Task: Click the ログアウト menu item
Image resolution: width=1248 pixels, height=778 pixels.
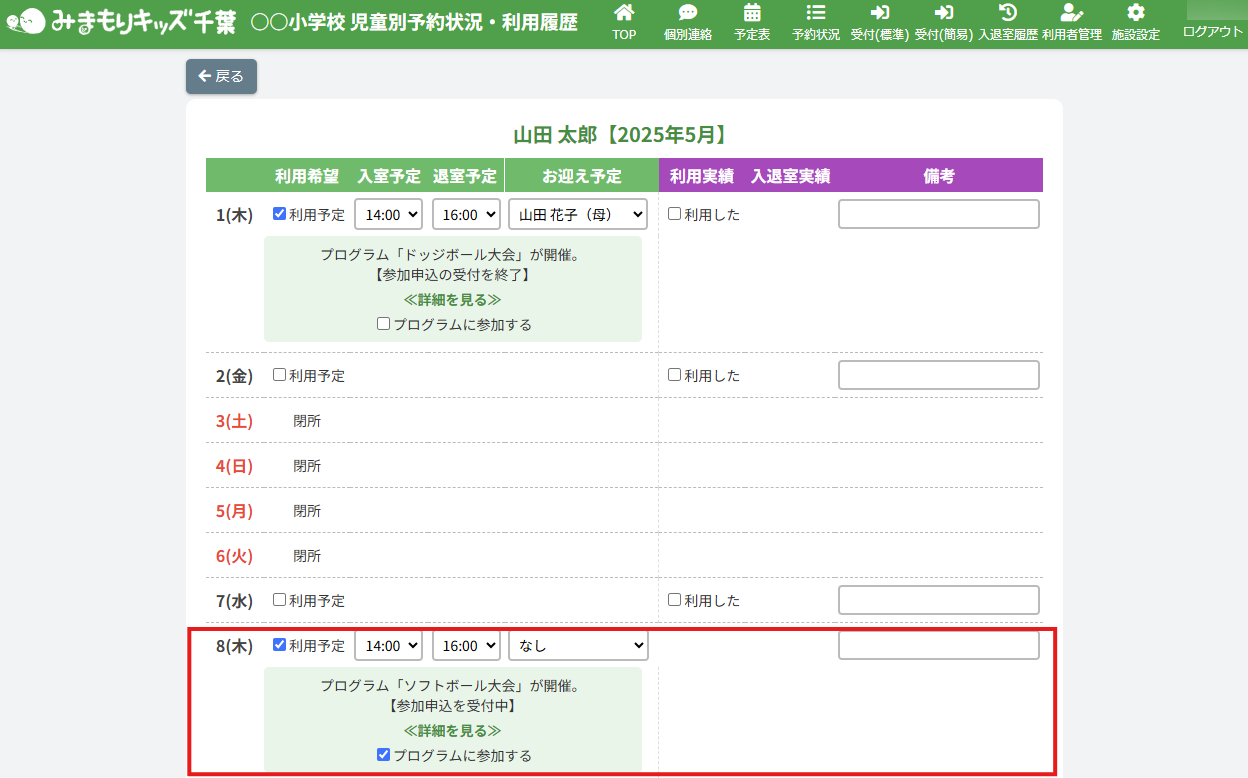Action: tap(1212, 31)
